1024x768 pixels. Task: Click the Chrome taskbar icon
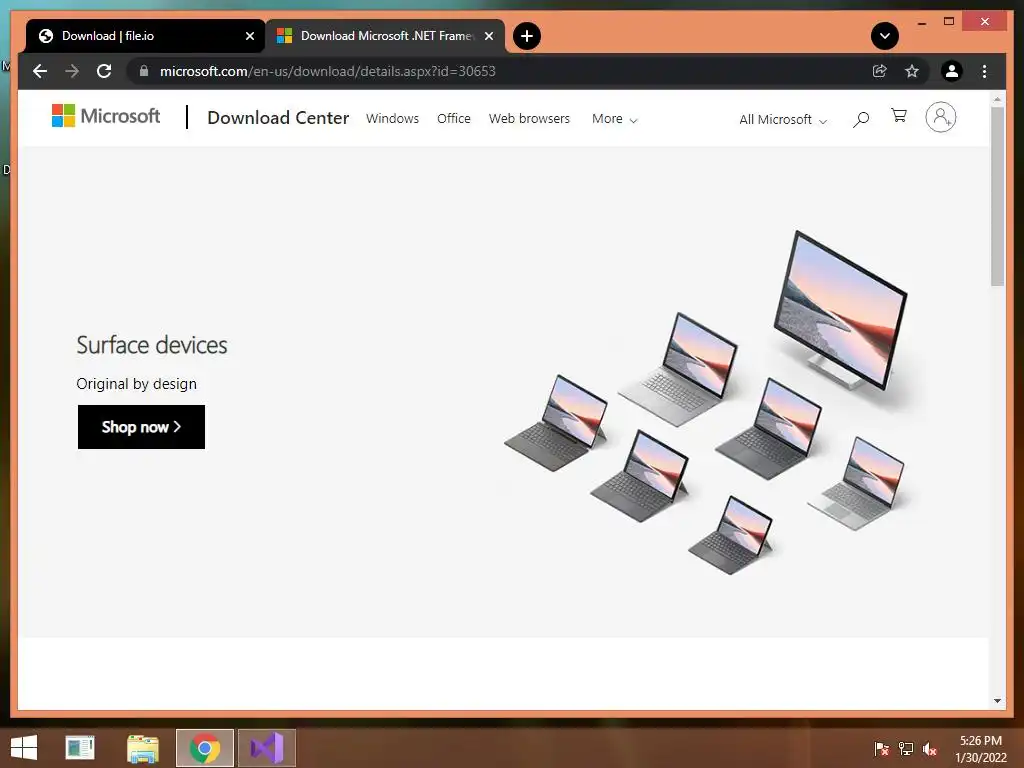coord(204,748)
